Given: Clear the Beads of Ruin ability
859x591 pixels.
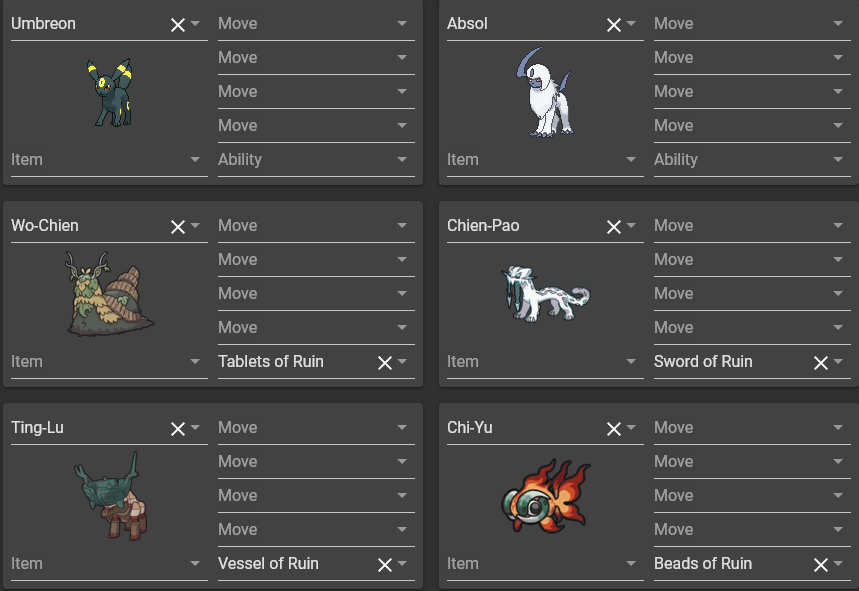Looking at the screenshot, I should tap(821, 565).
